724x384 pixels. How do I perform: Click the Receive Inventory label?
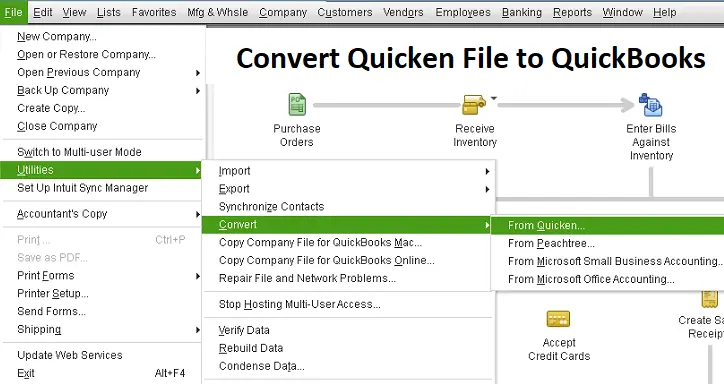coord(475,135)
